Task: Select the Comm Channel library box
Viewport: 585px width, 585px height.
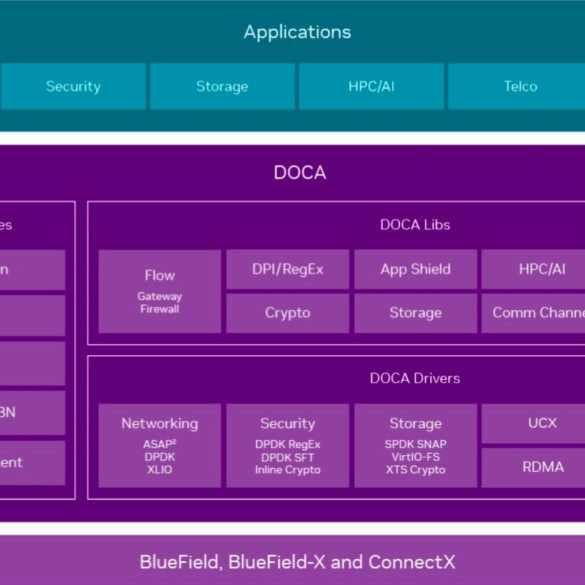Action: pos(534,313)
